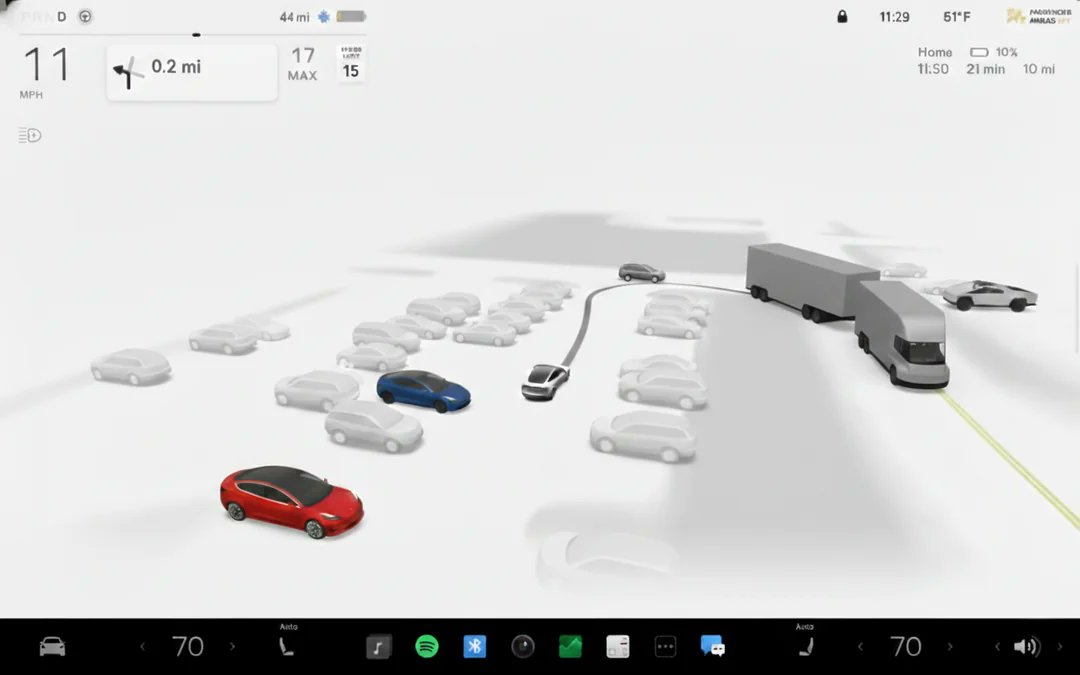Raise the driver-side temperature with right chevron
This screenshot has width=1080, height=675.
point(232,647)
